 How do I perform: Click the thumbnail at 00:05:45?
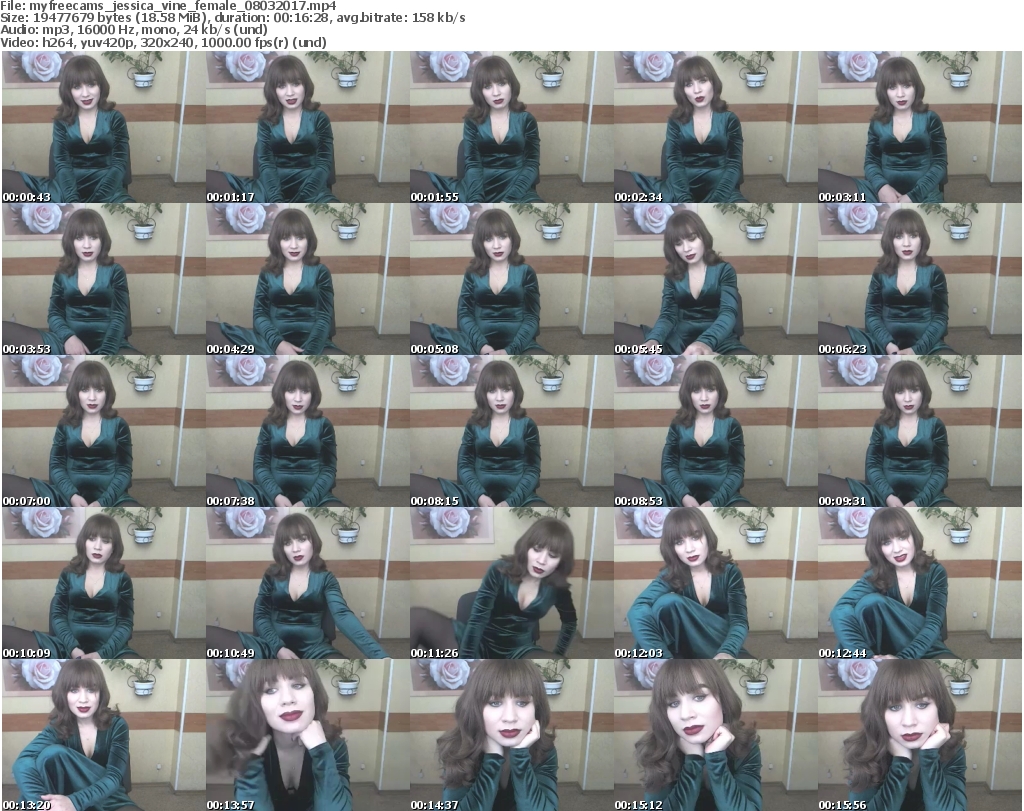715,279
